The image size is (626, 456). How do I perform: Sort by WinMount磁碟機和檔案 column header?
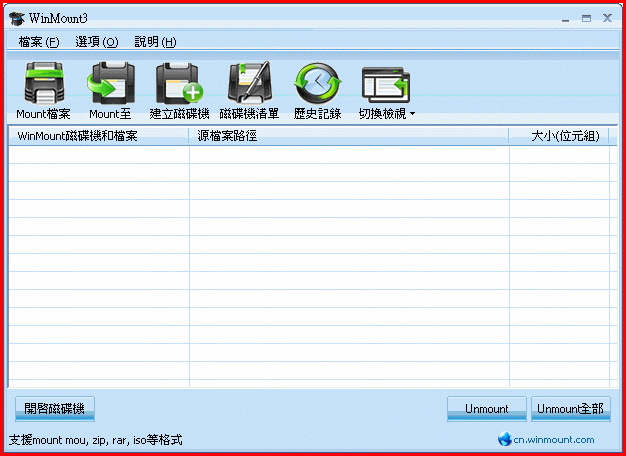coord(98,136)
